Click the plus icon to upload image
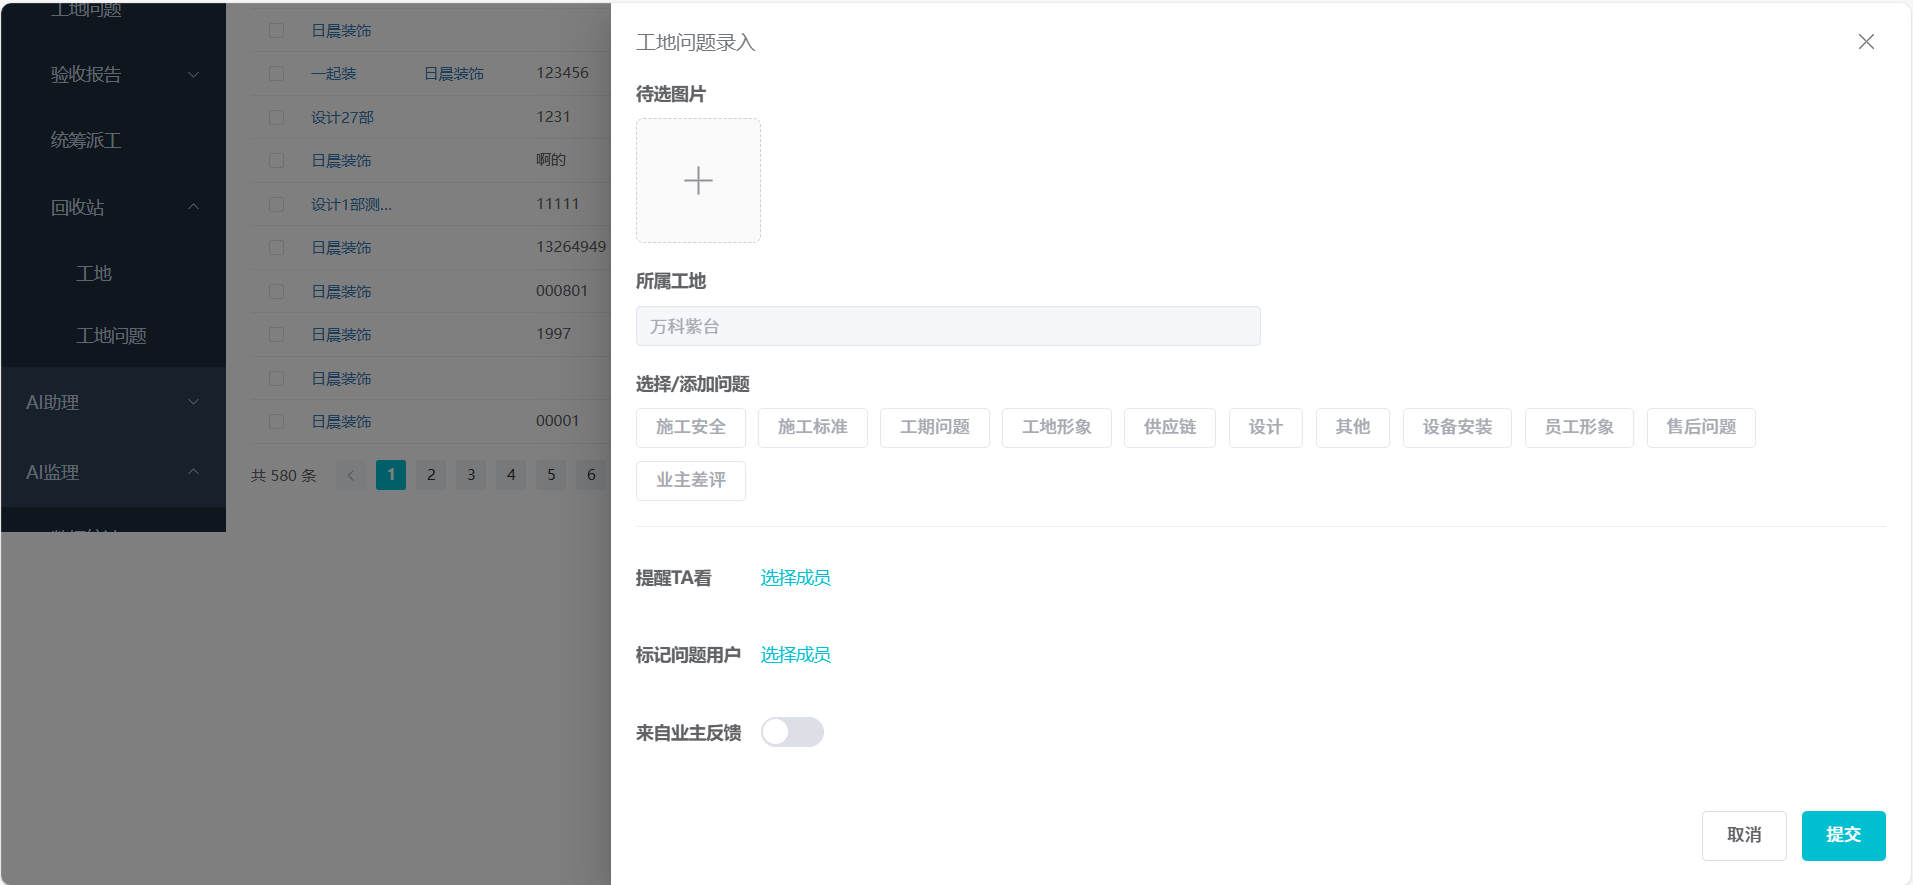The image size is (1913, 885). 698,180
